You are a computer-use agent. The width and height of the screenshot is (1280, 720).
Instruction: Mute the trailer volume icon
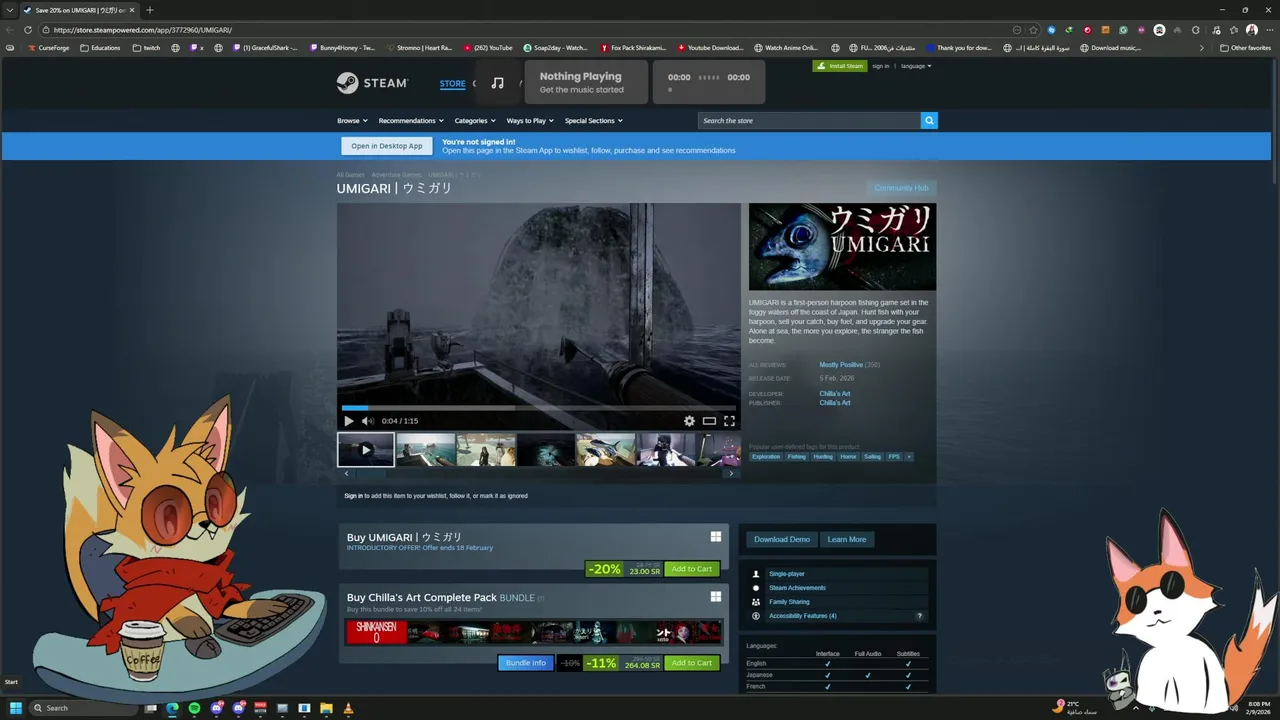coord(367,421)
